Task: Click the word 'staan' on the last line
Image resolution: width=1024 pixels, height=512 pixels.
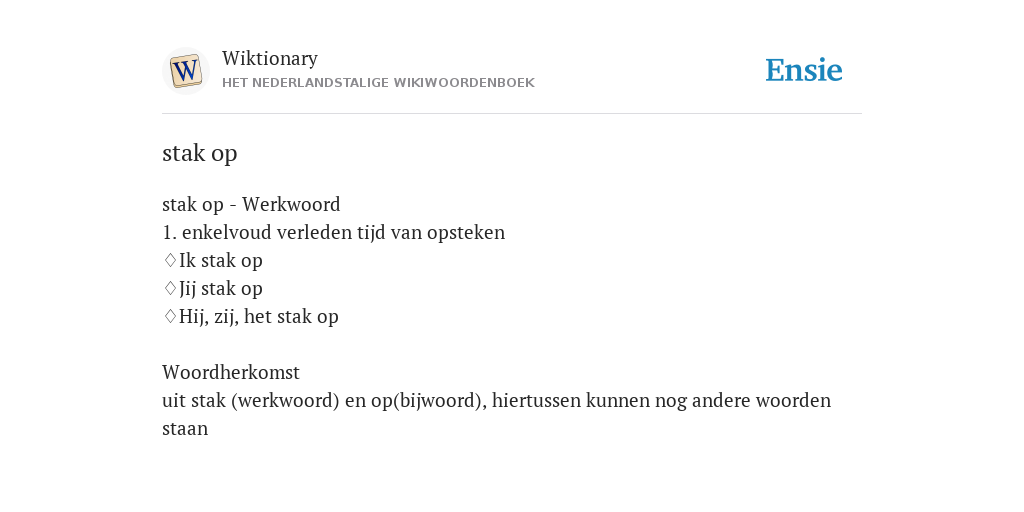Action: [x=185, y=429]
